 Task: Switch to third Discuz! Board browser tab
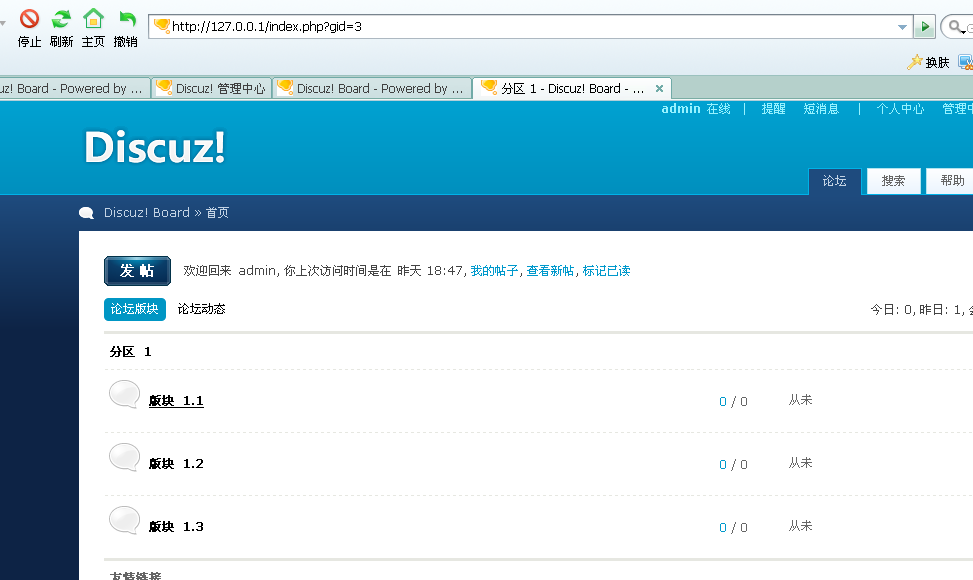click(x=371, y=89)
